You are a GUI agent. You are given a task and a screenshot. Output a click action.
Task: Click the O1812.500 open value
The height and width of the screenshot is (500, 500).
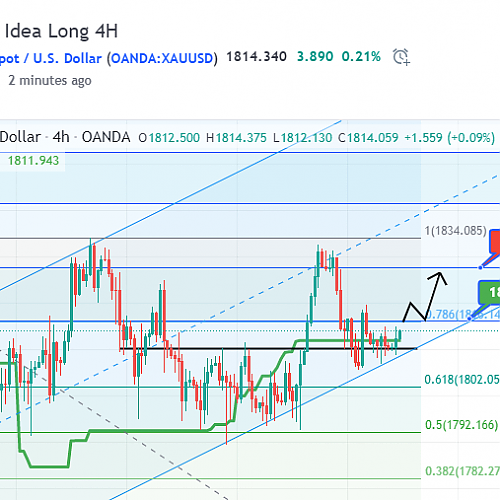click(x=169, y=138)
